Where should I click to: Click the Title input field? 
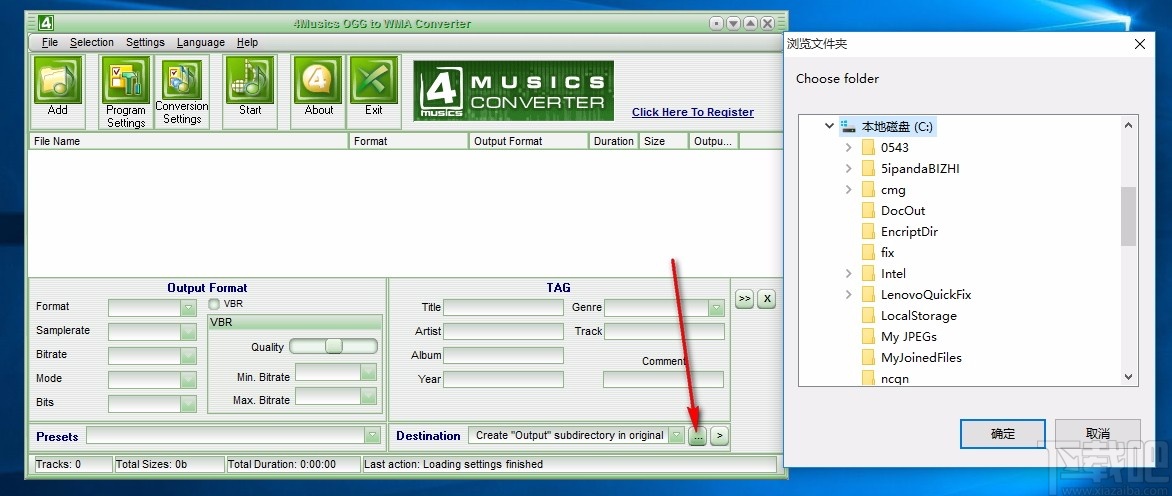pos(504,307)
